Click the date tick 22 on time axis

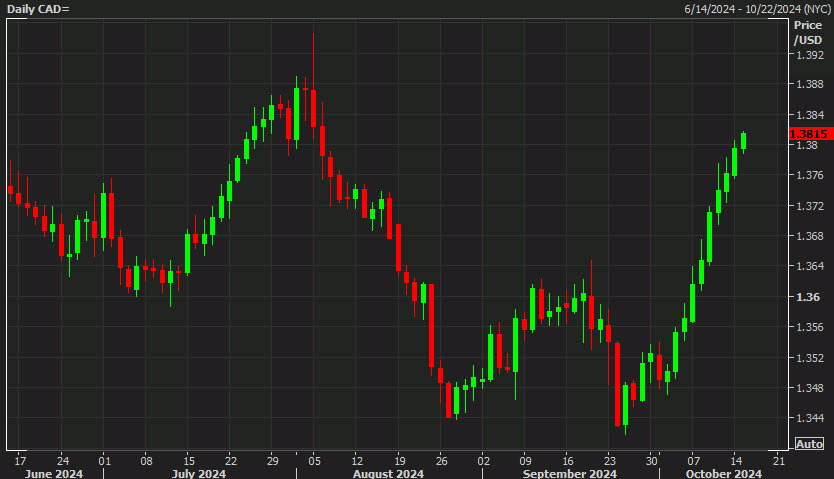click(x=231, y=461)
